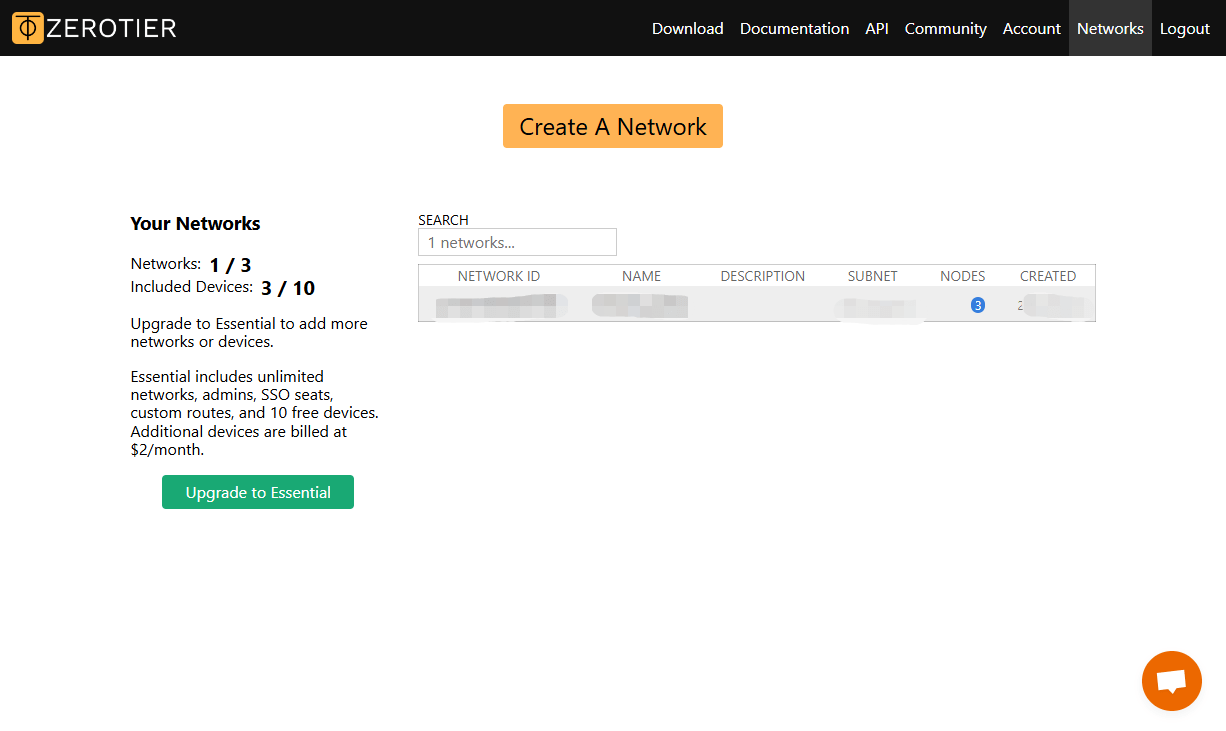Log out using the Logout link
This screenshot has width=1226, height=731.
(x=1185, y=28)
